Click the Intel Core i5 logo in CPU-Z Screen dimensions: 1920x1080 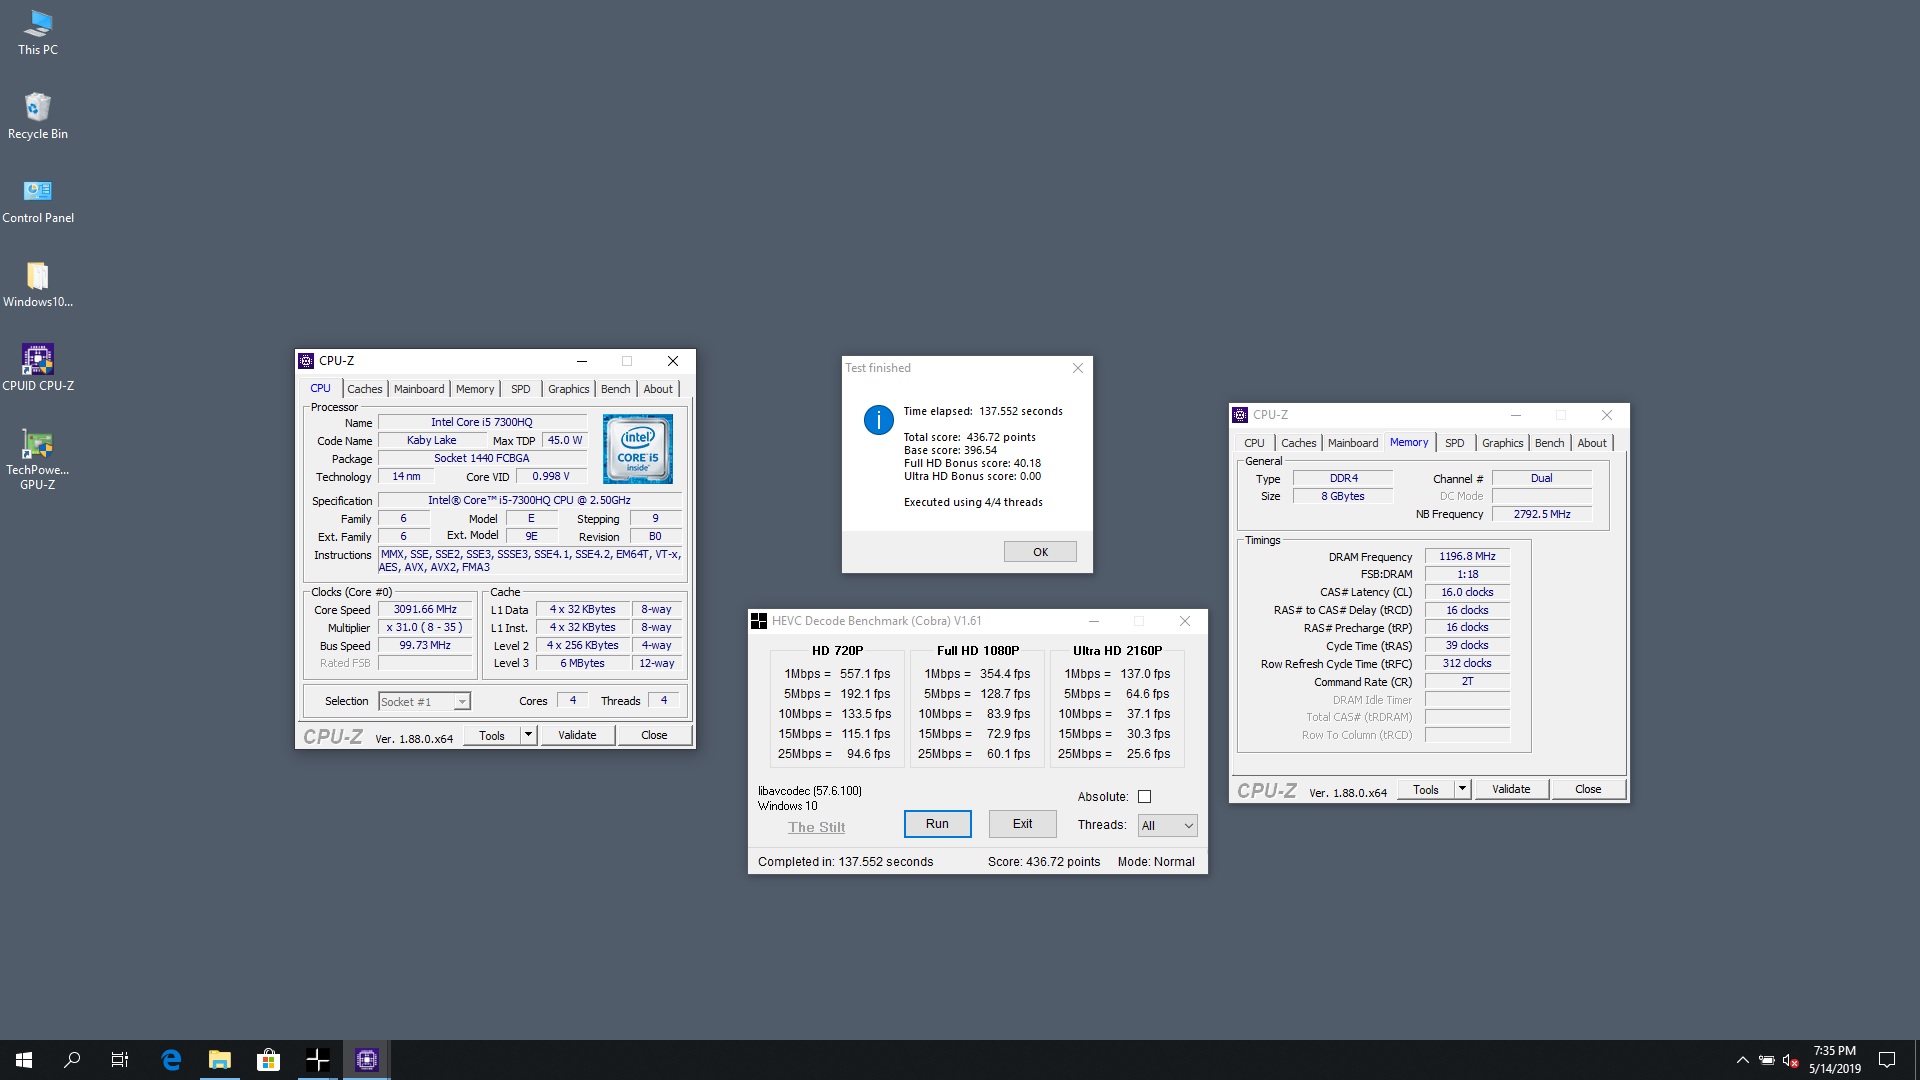[x=638, y=449]
